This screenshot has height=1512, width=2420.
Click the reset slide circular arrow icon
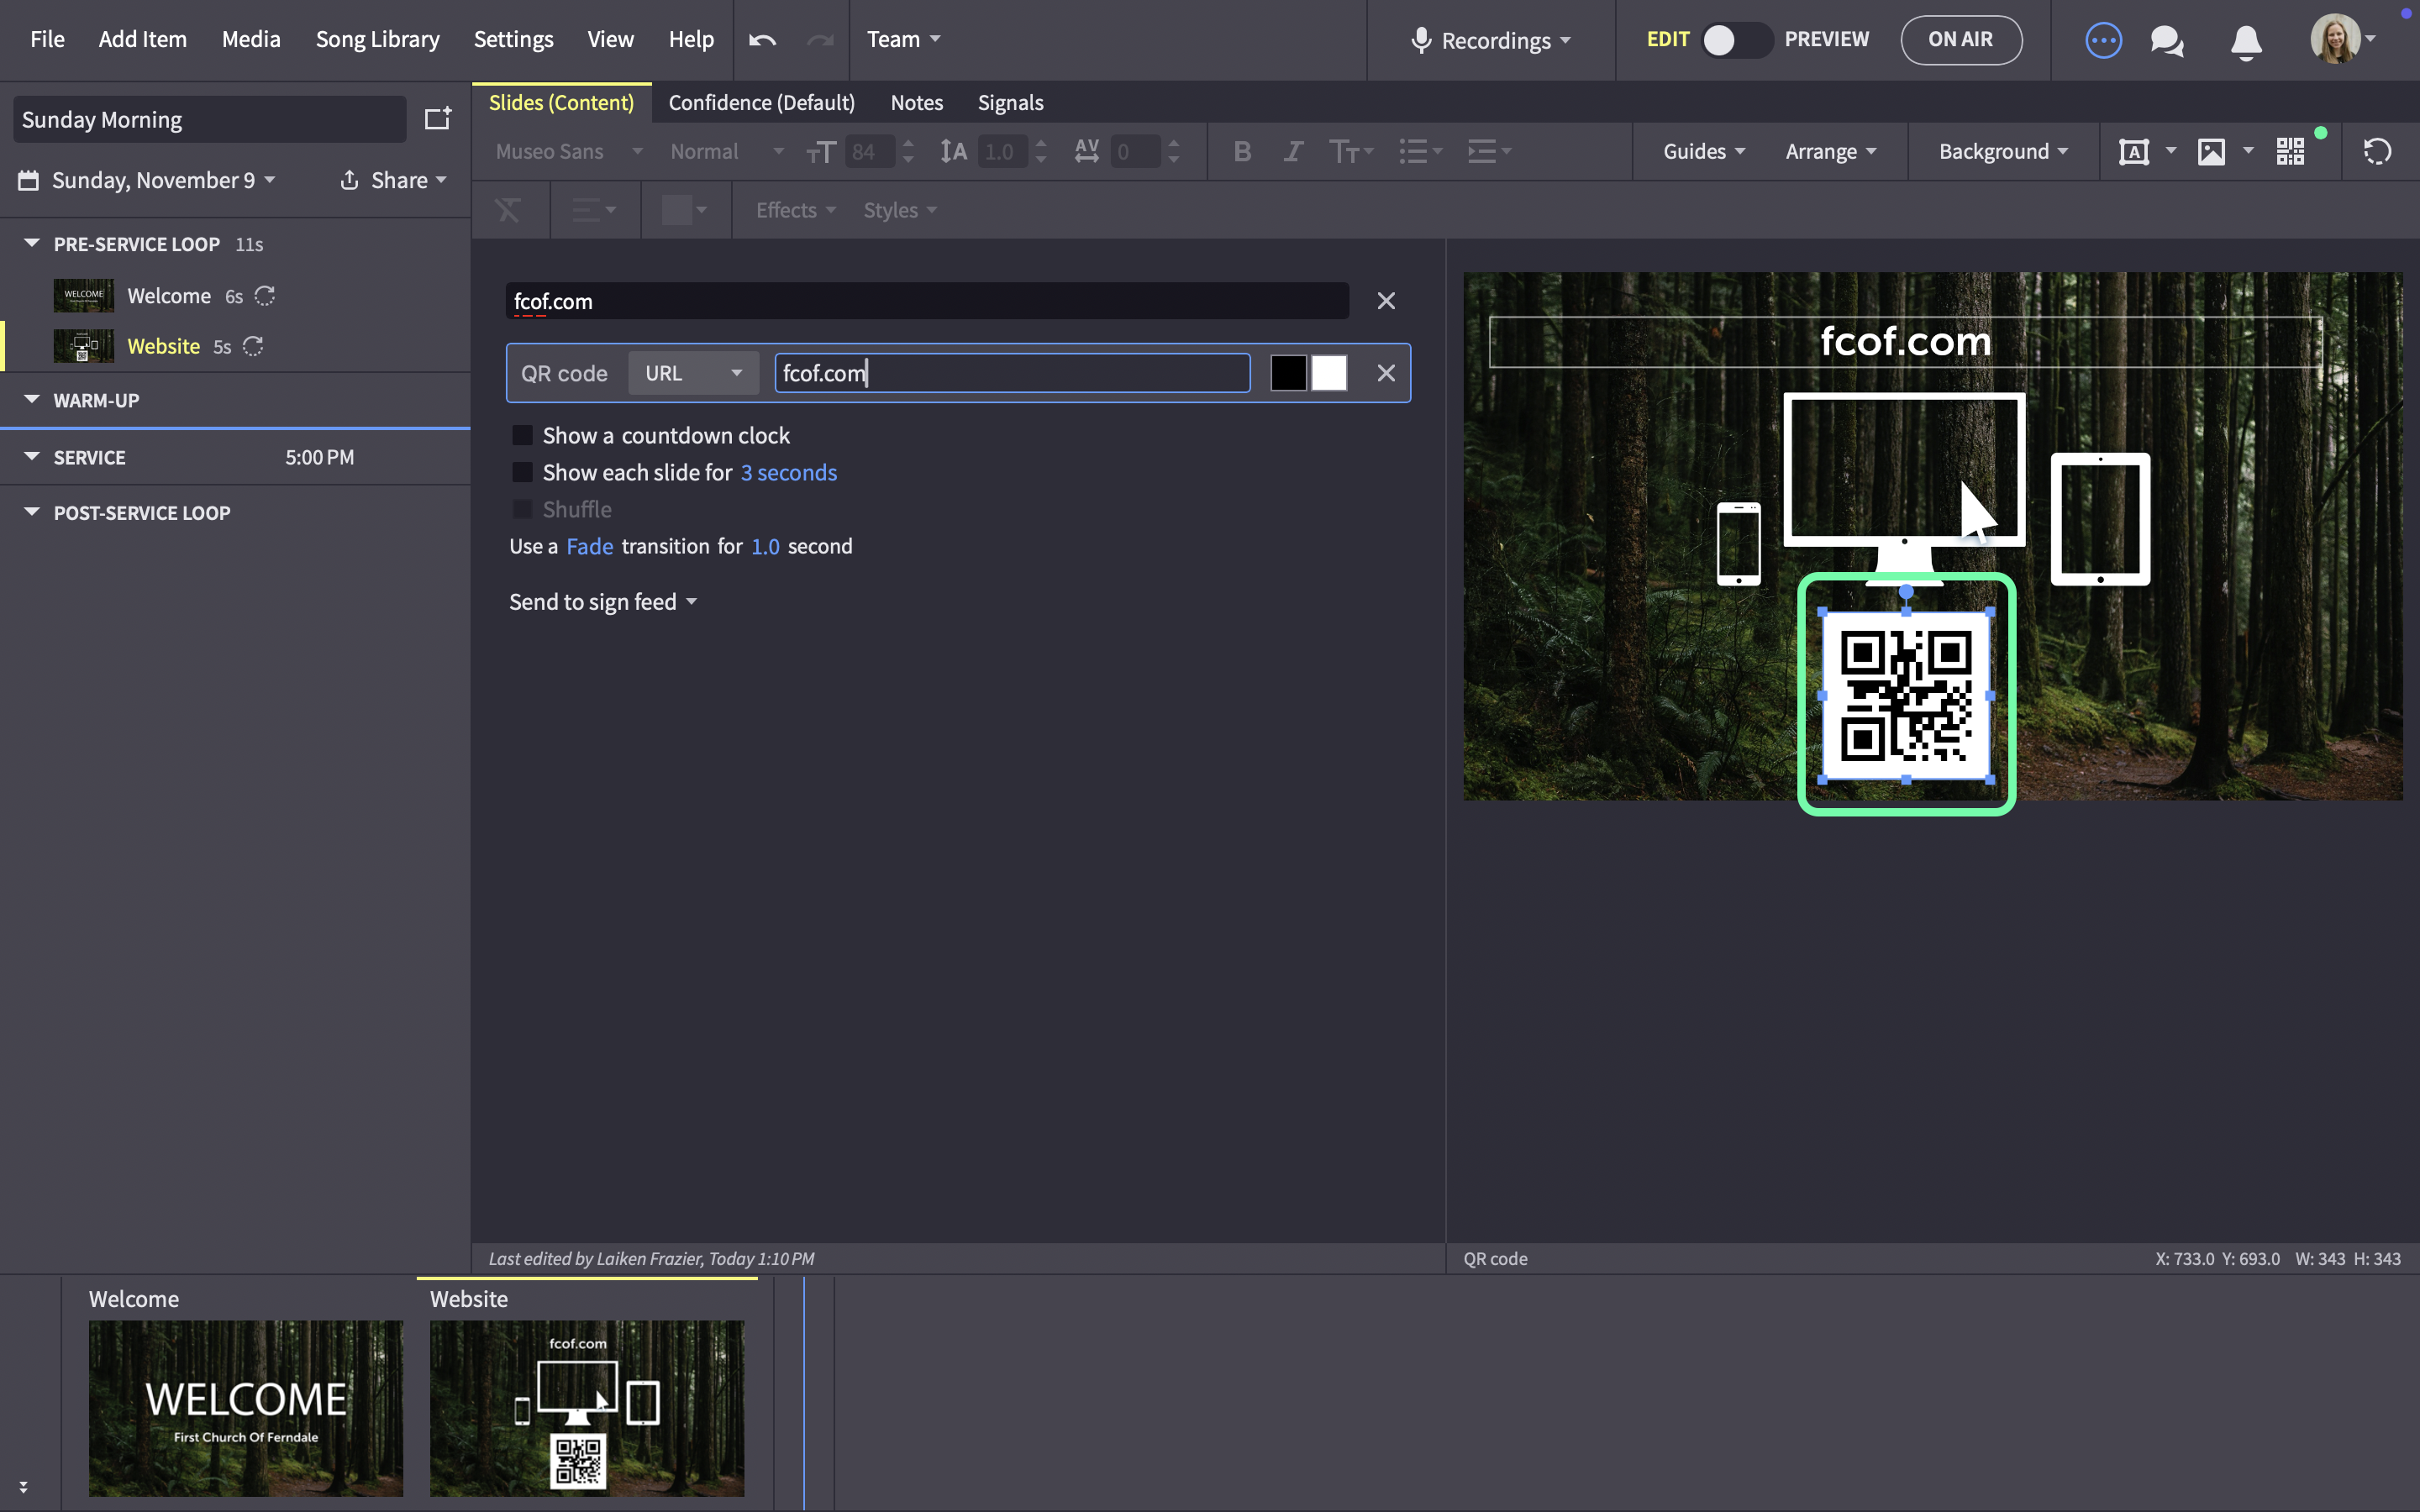(2377, 152)
